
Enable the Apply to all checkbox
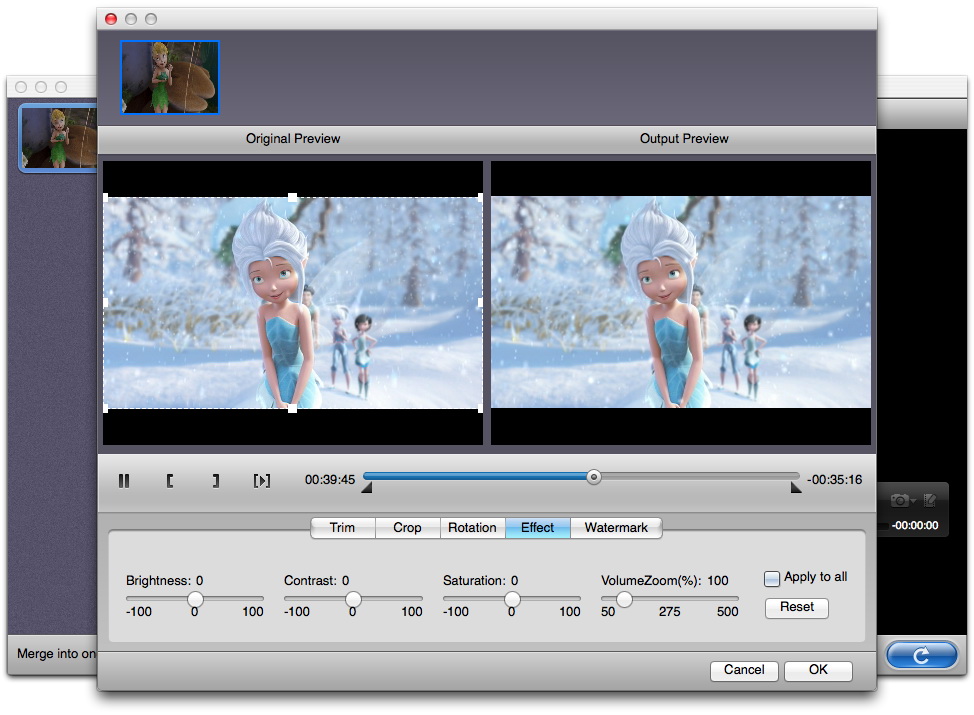(x=771, y=578)
